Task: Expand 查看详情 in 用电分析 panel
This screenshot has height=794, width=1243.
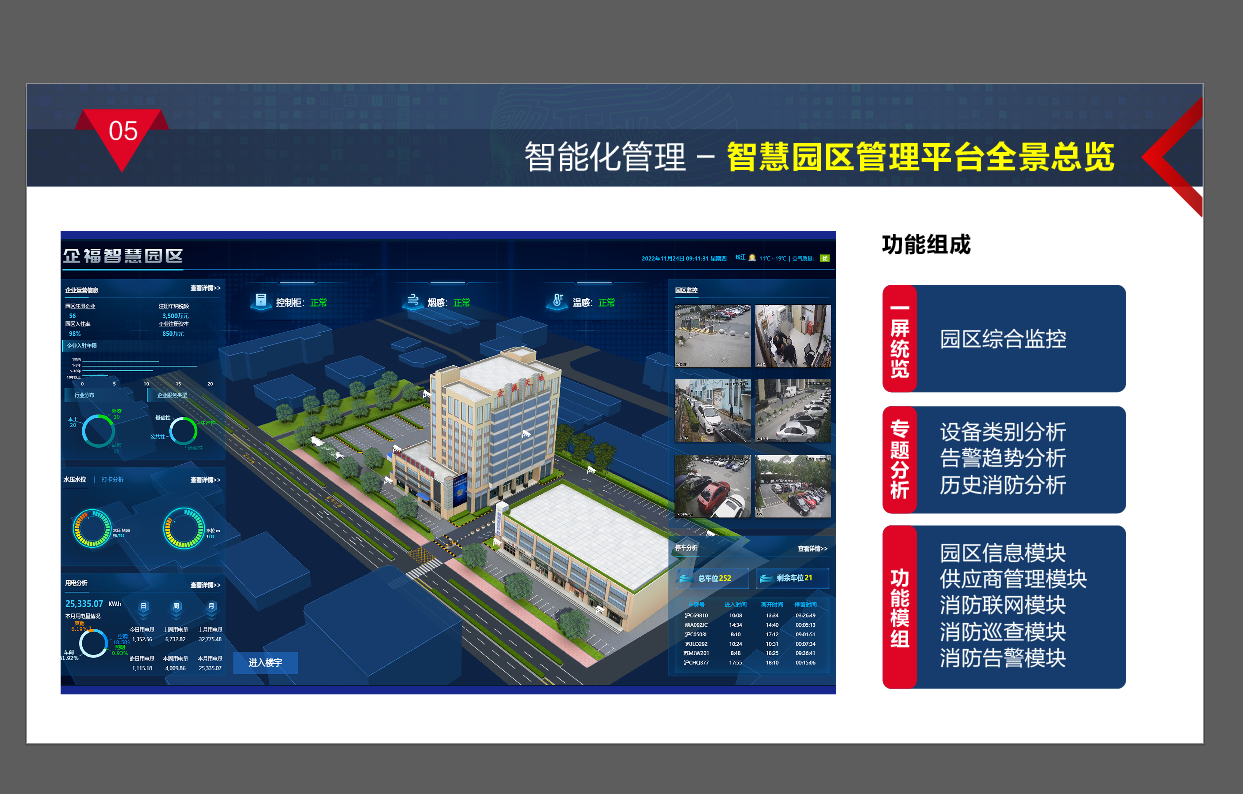Action: pos(205,586)
